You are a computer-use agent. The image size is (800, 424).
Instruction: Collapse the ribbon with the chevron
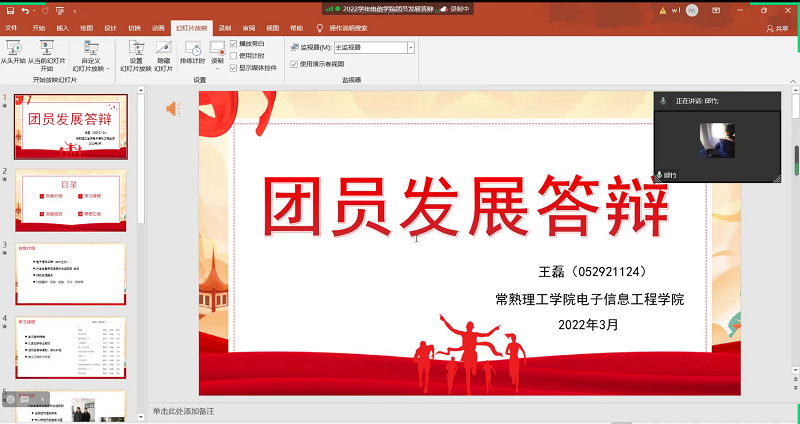point(793,81)
